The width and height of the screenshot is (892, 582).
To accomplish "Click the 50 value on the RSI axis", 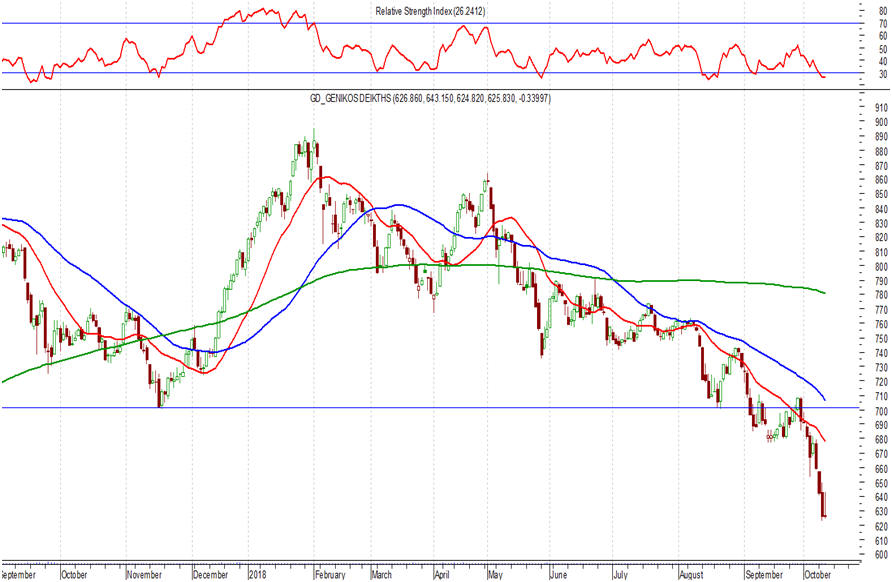I will coord(883,49).
